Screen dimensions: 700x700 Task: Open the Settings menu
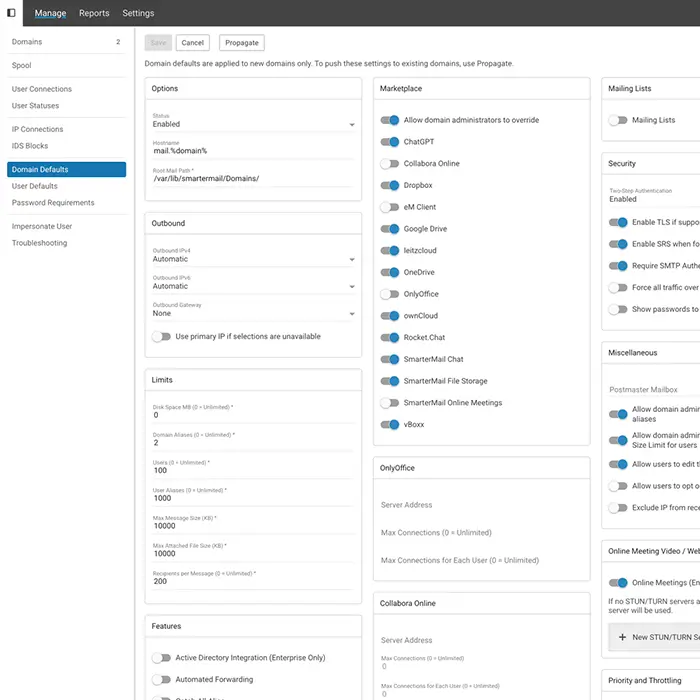(138, 13)
